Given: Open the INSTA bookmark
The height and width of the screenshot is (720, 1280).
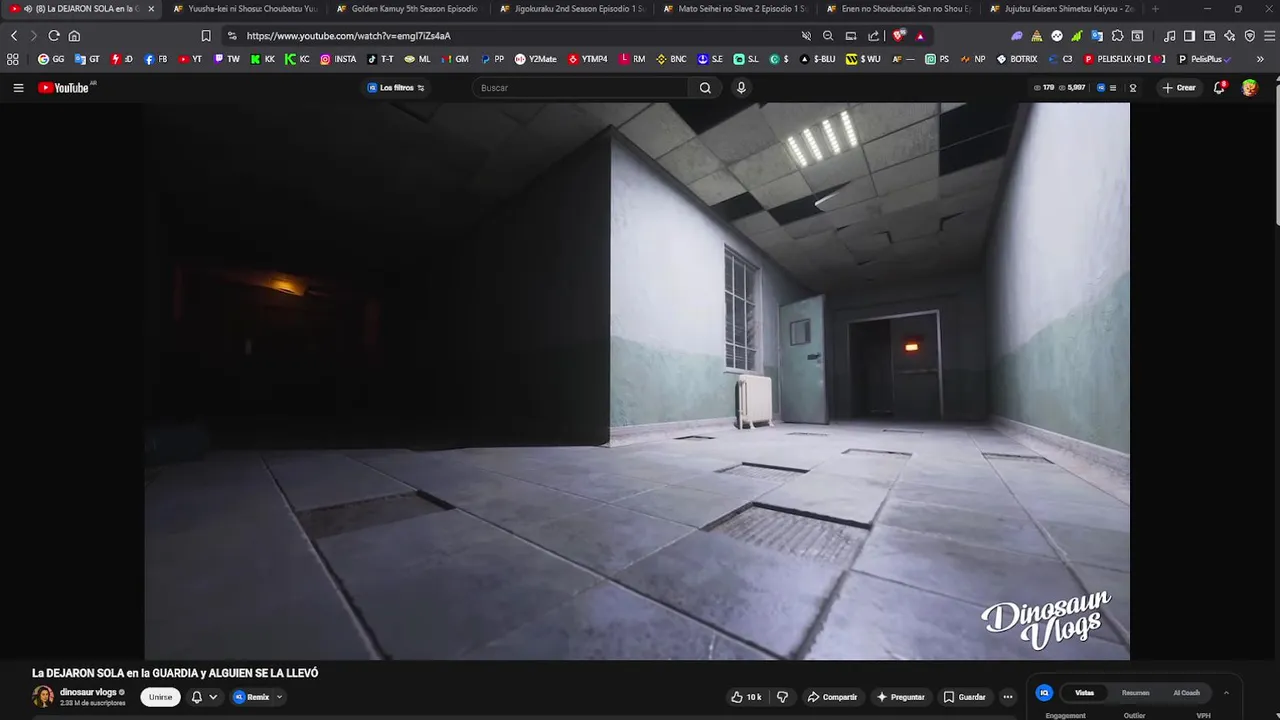Looking at the screenshot, I should 338,59.
